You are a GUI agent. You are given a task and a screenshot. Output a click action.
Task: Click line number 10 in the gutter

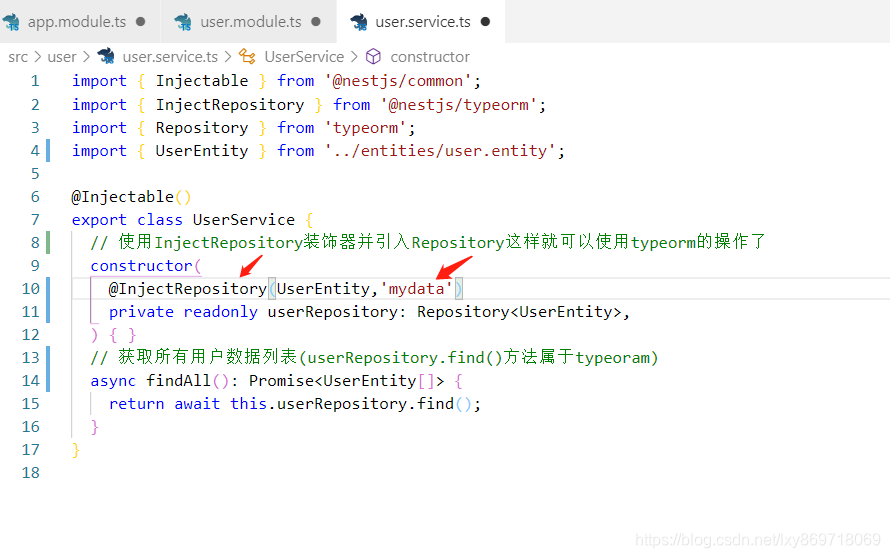pyautogui.click(x=31, y=289)
